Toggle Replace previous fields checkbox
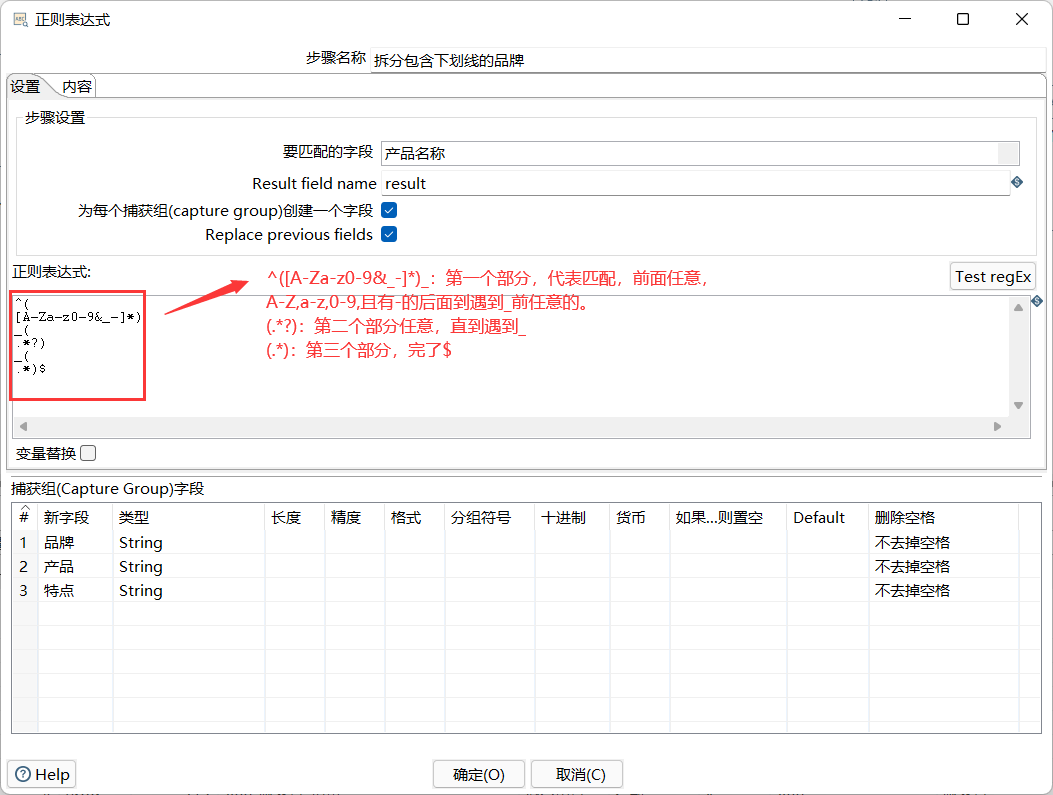The image size is (1053, 795). [x=389, y=234]
